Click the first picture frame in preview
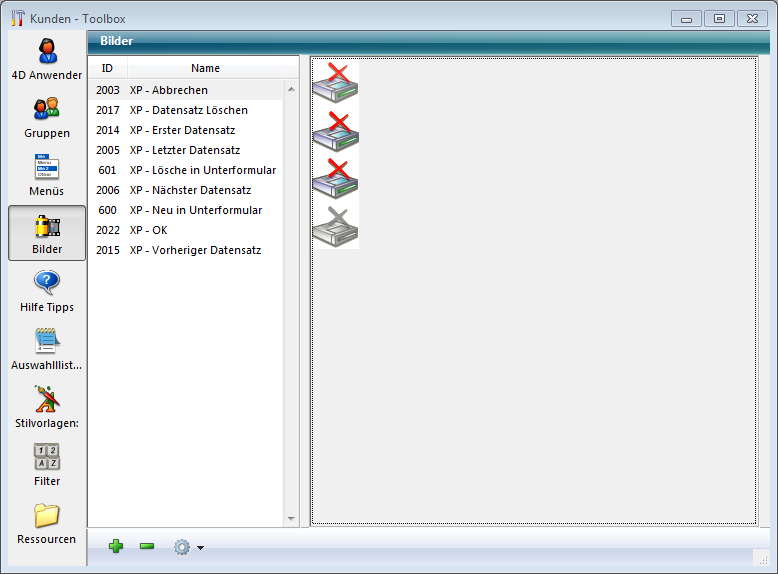This screenshot has height=574, width=778. (335, 82)
